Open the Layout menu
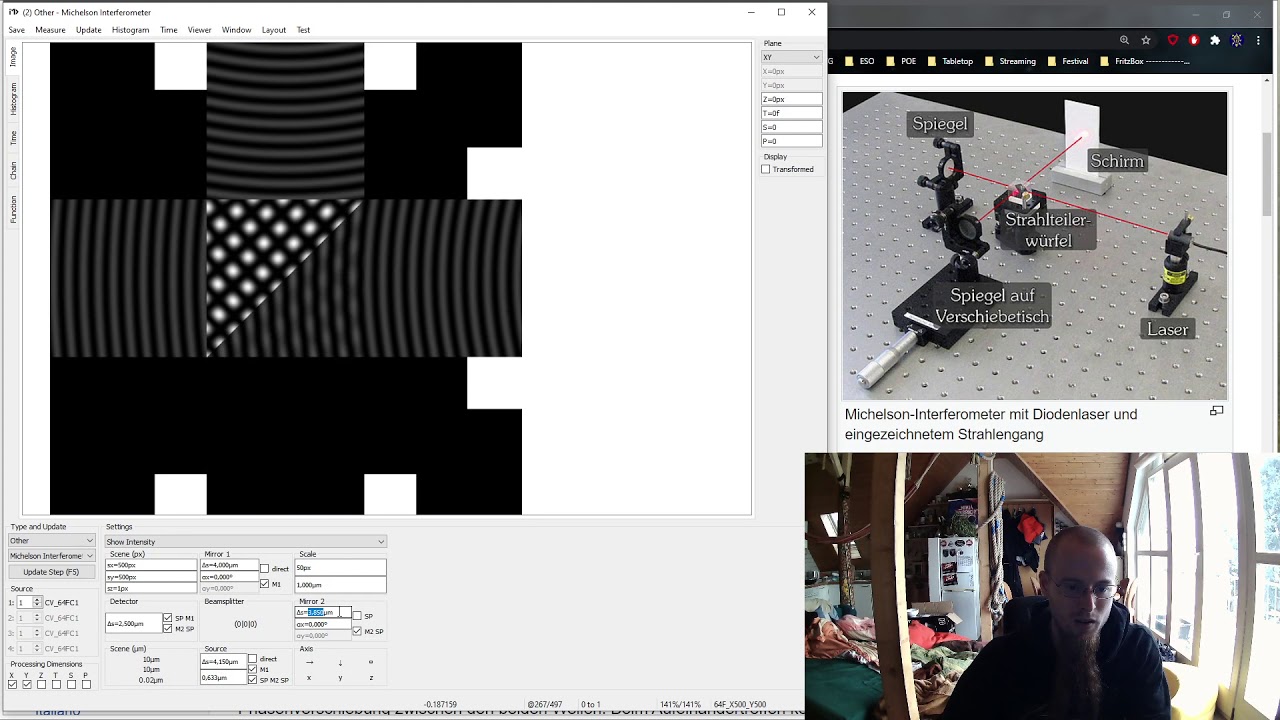The height and width of the screenshot is (720, 1280). pyautogui.click(x=274, y=30)
